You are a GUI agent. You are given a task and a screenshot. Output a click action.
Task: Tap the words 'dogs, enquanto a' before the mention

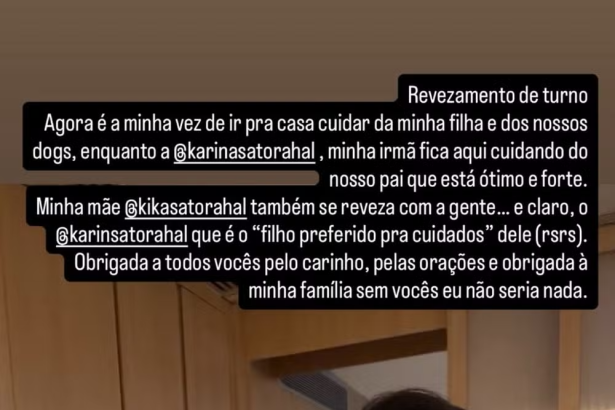pos(101,153)
